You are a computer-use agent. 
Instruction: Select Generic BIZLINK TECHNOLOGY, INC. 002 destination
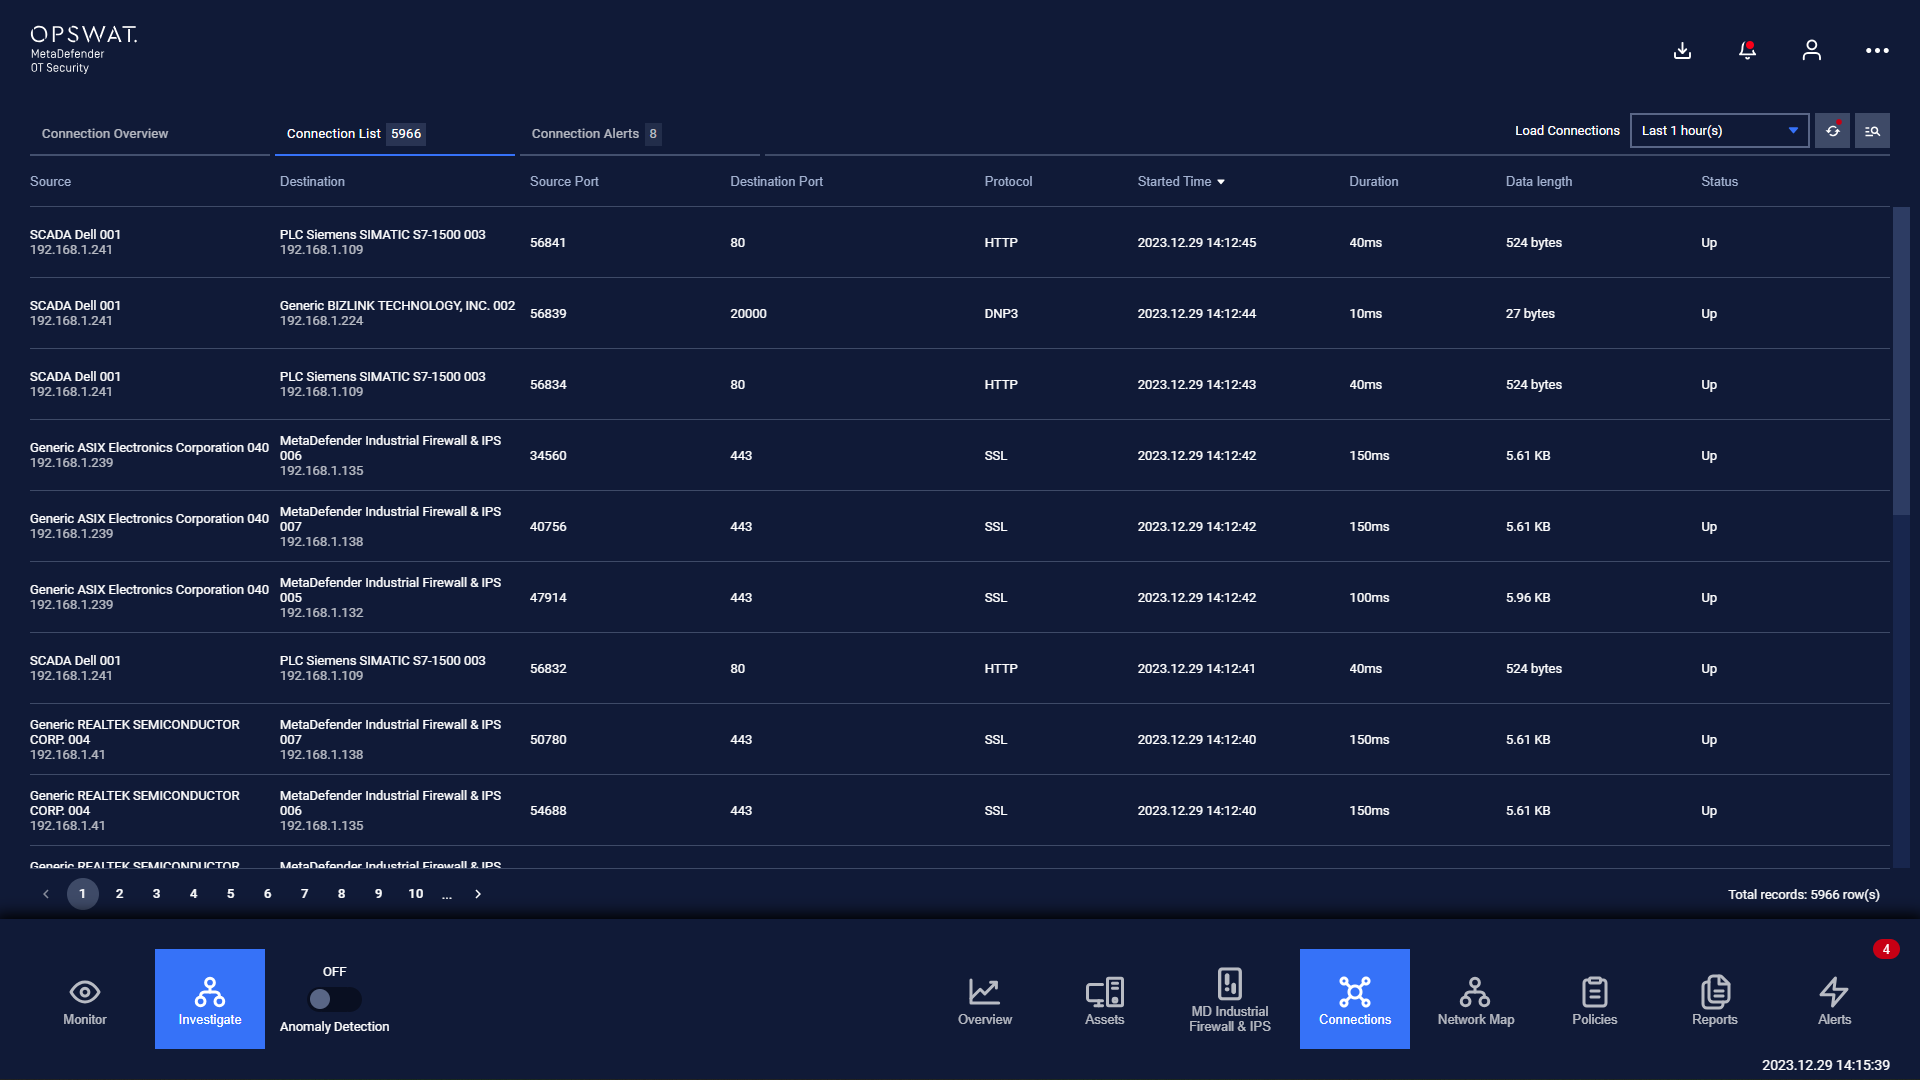click(x=397, y=306)
